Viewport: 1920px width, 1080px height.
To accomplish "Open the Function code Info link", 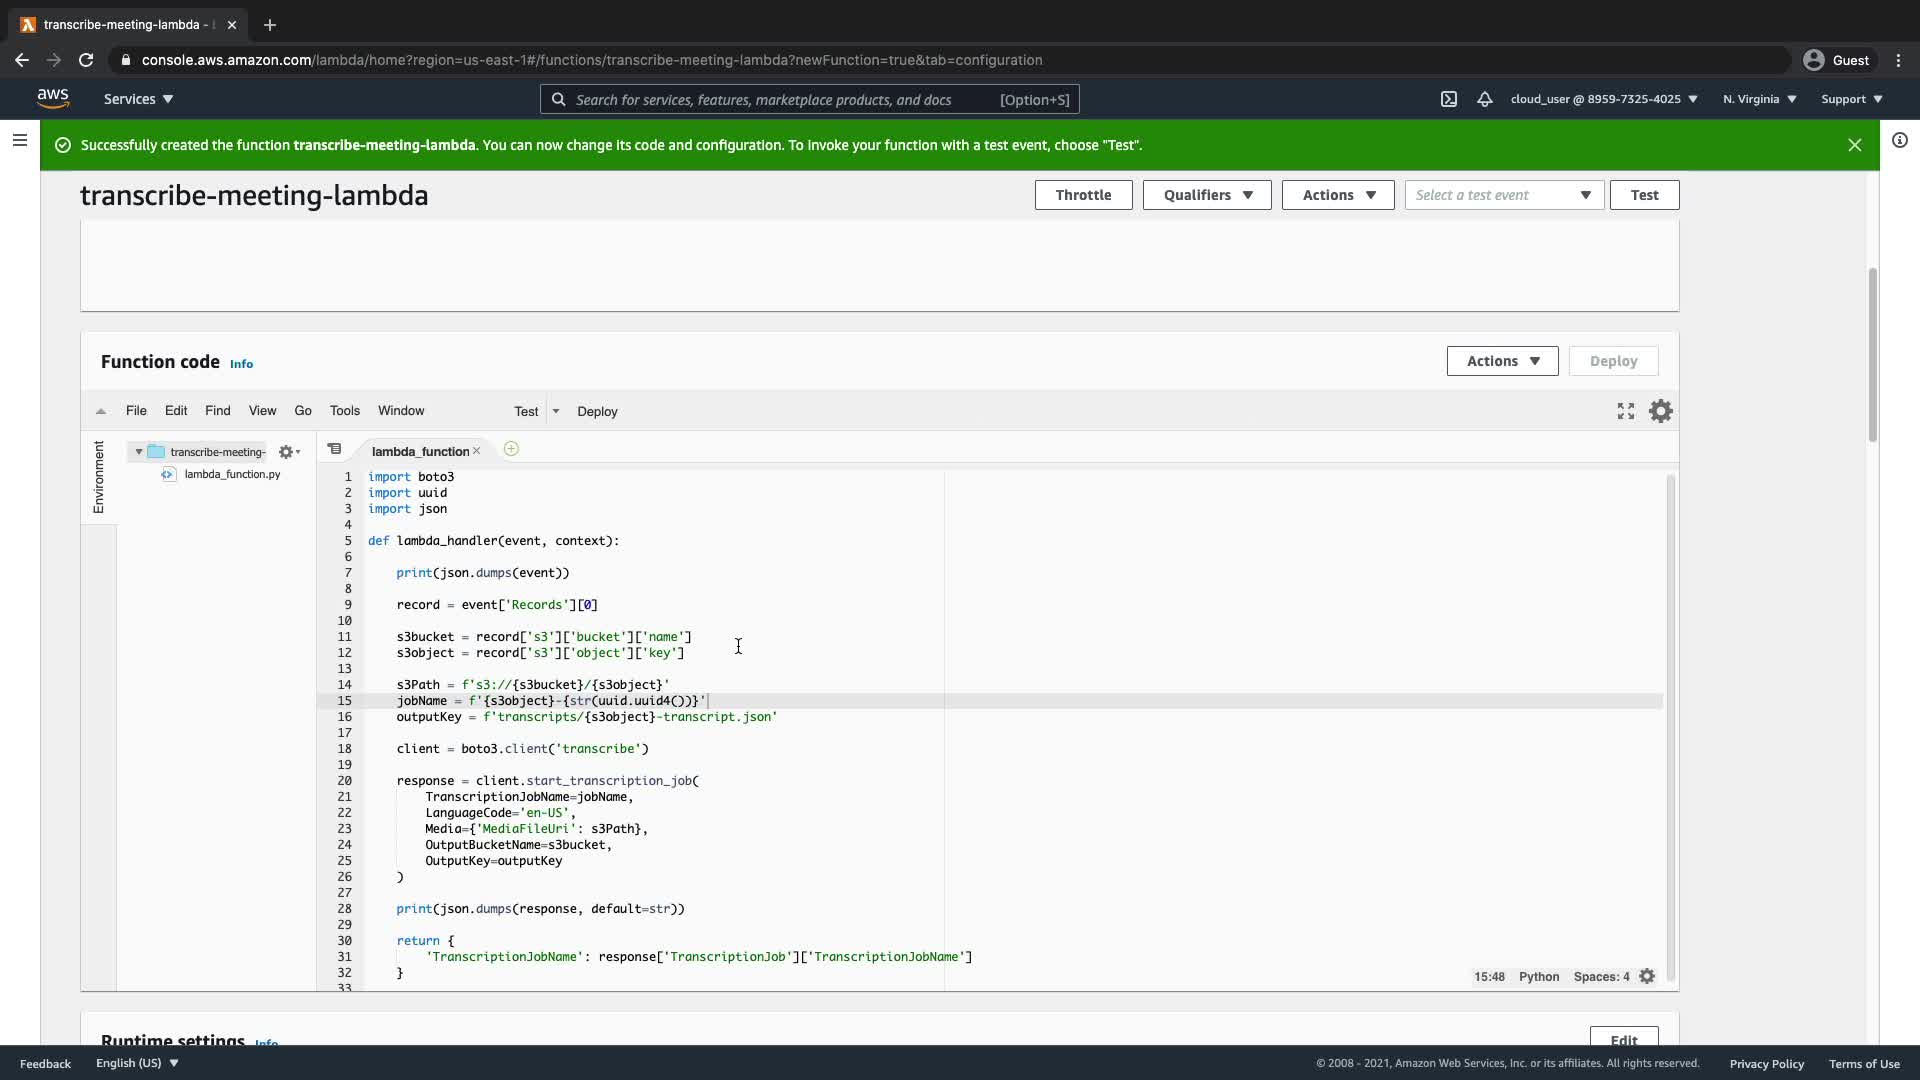I will click(241, 364).
